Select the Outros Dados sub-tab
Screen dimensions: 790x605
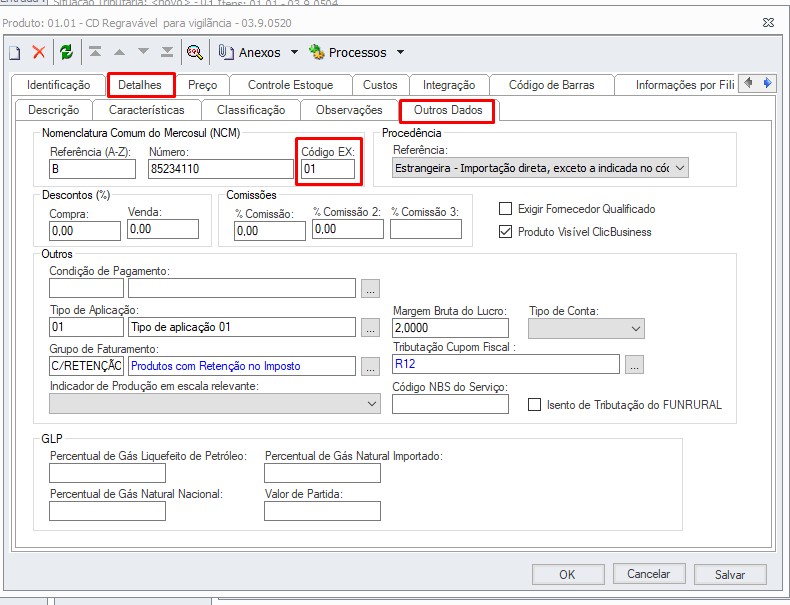click(x=448, y=110)
